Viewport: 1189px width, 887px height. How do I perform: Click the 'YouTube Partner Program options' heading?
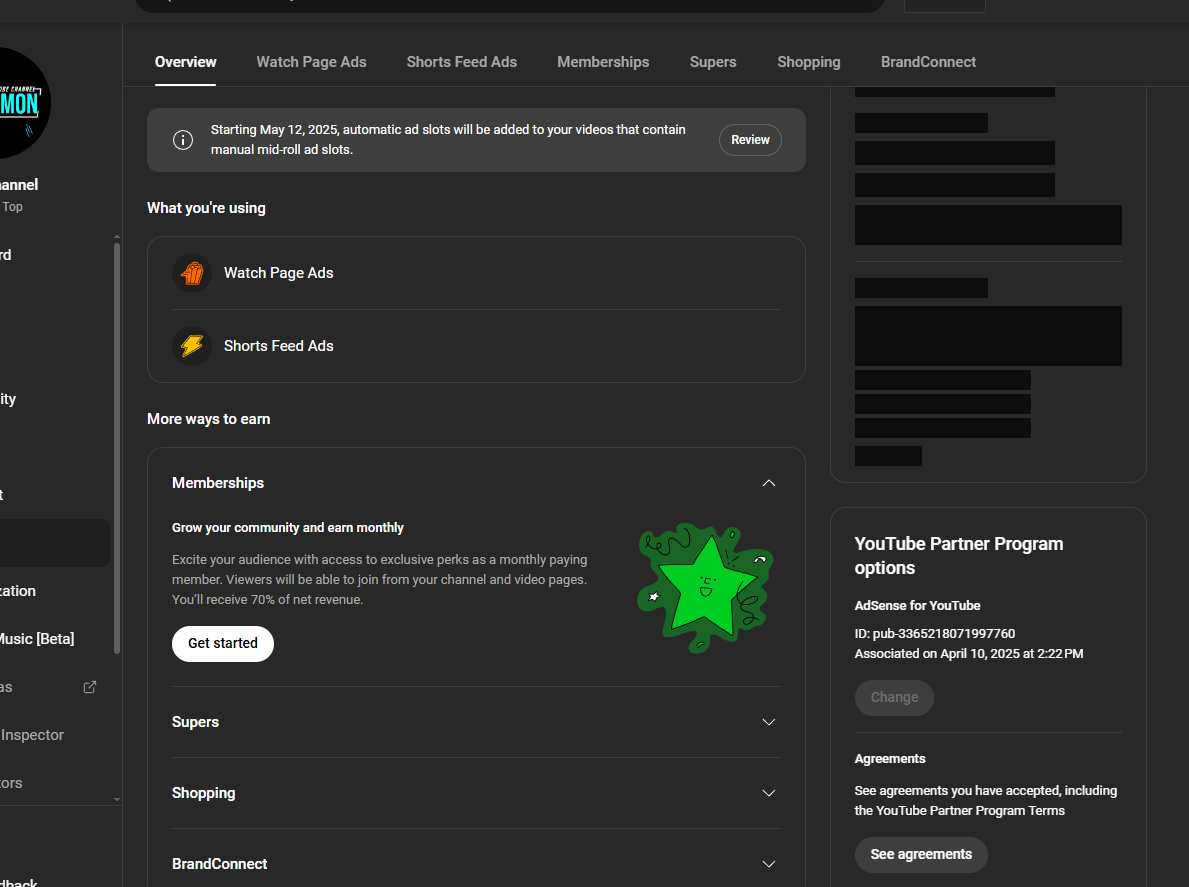pos(958,556)
